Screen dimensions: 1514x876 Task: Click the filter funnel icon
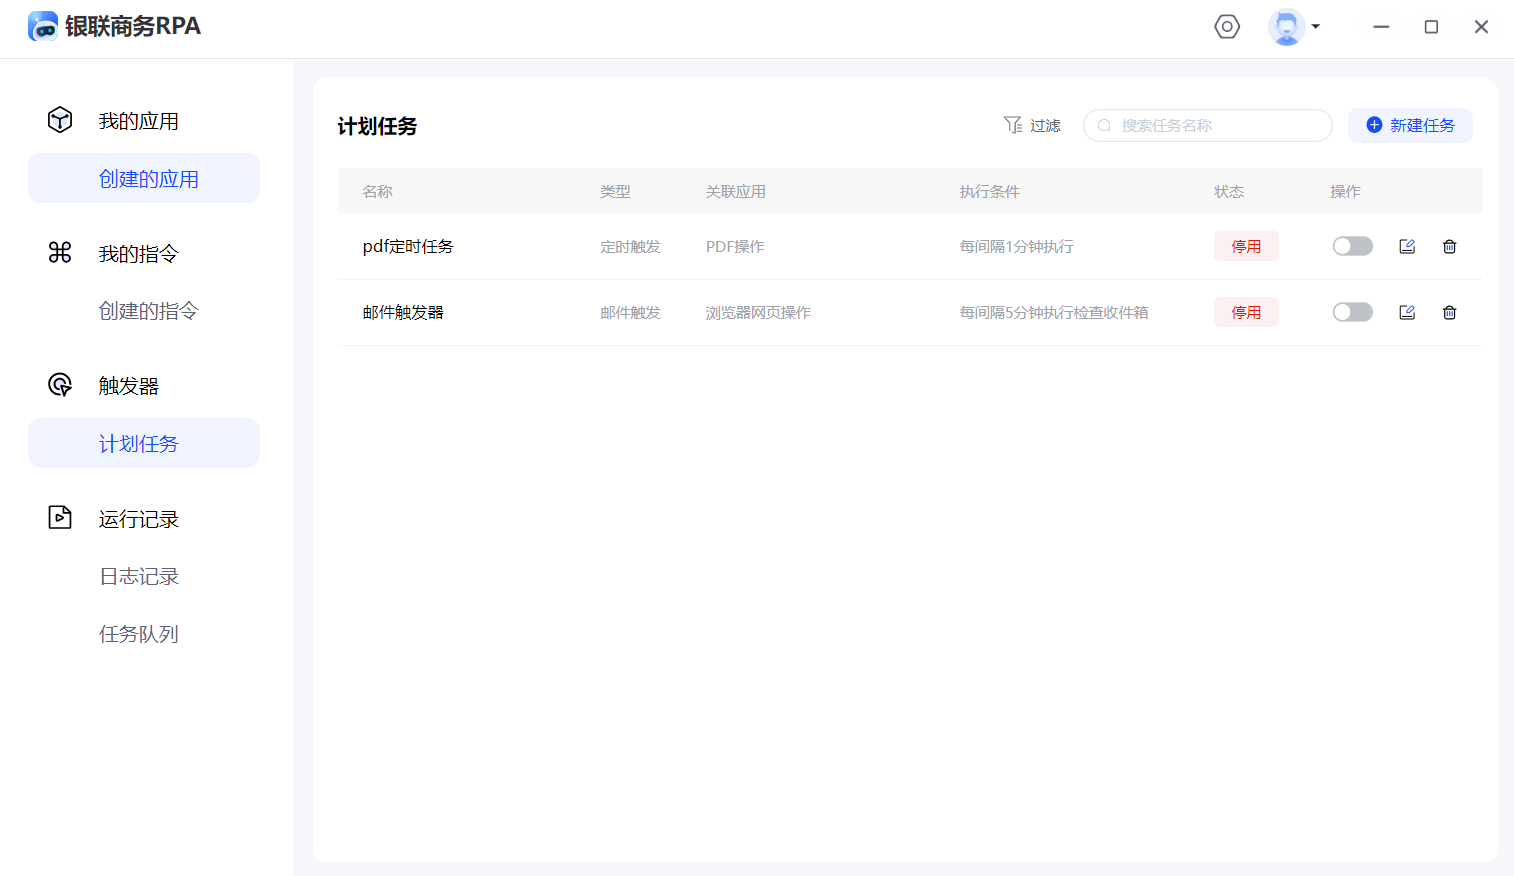click(1012, 125)
